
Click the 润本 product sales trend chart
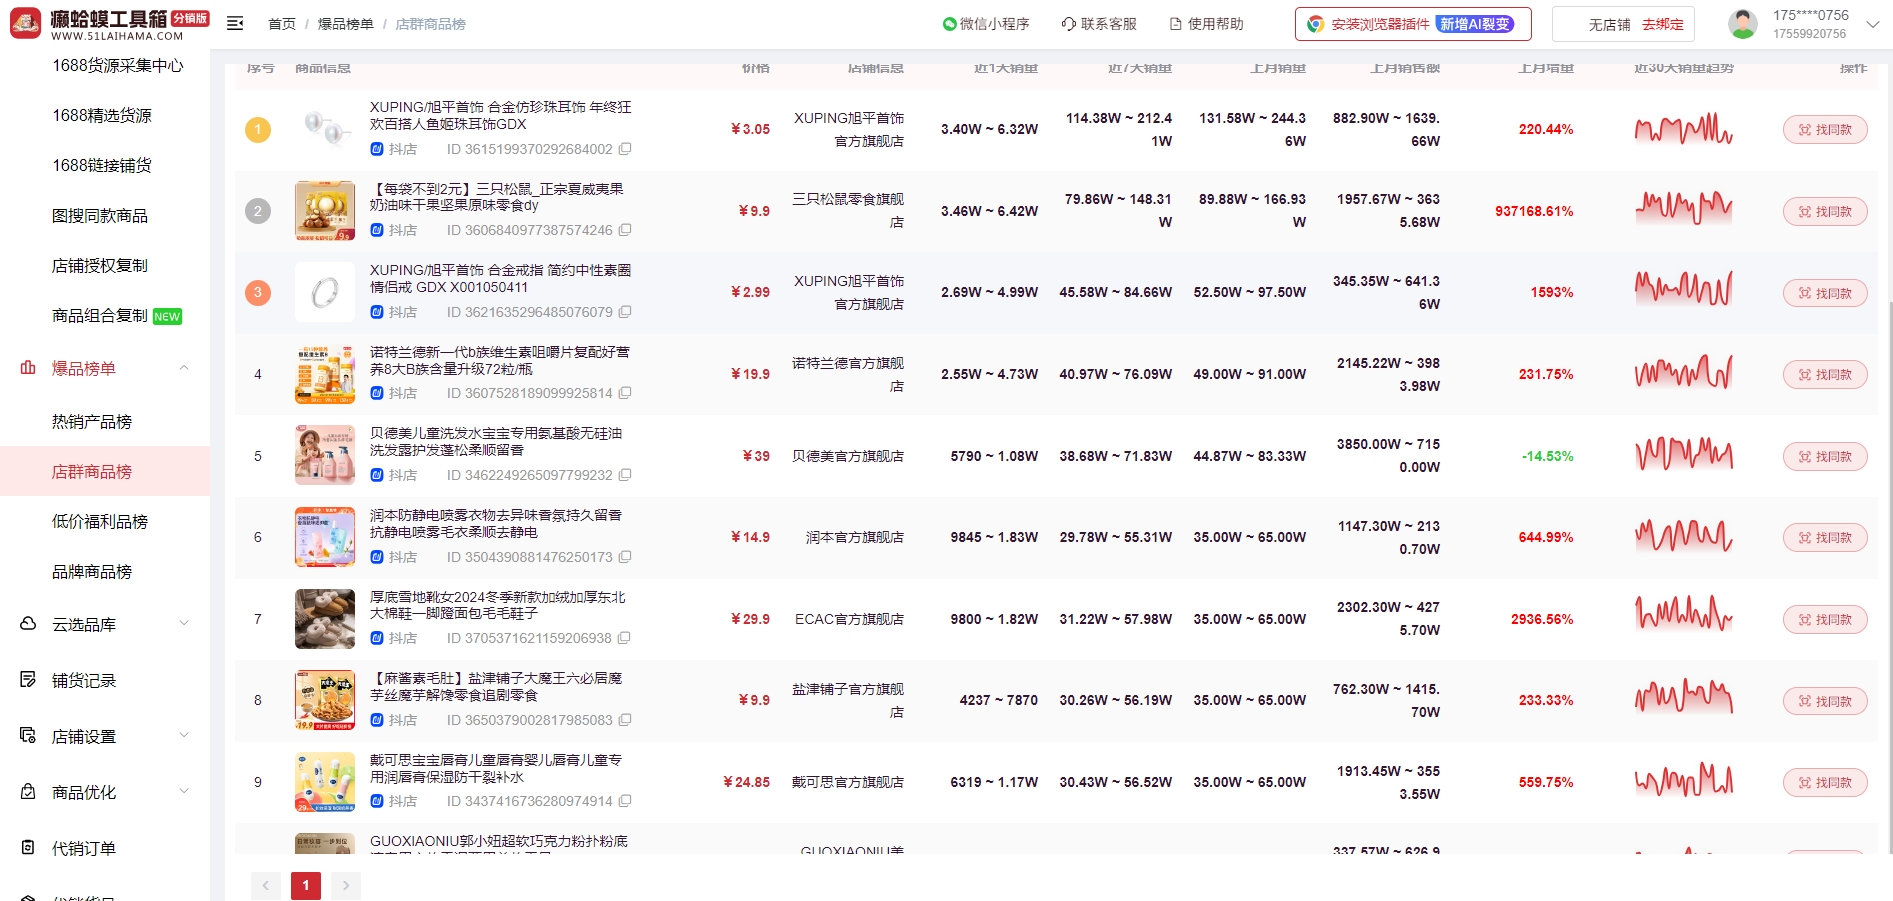1684,537
